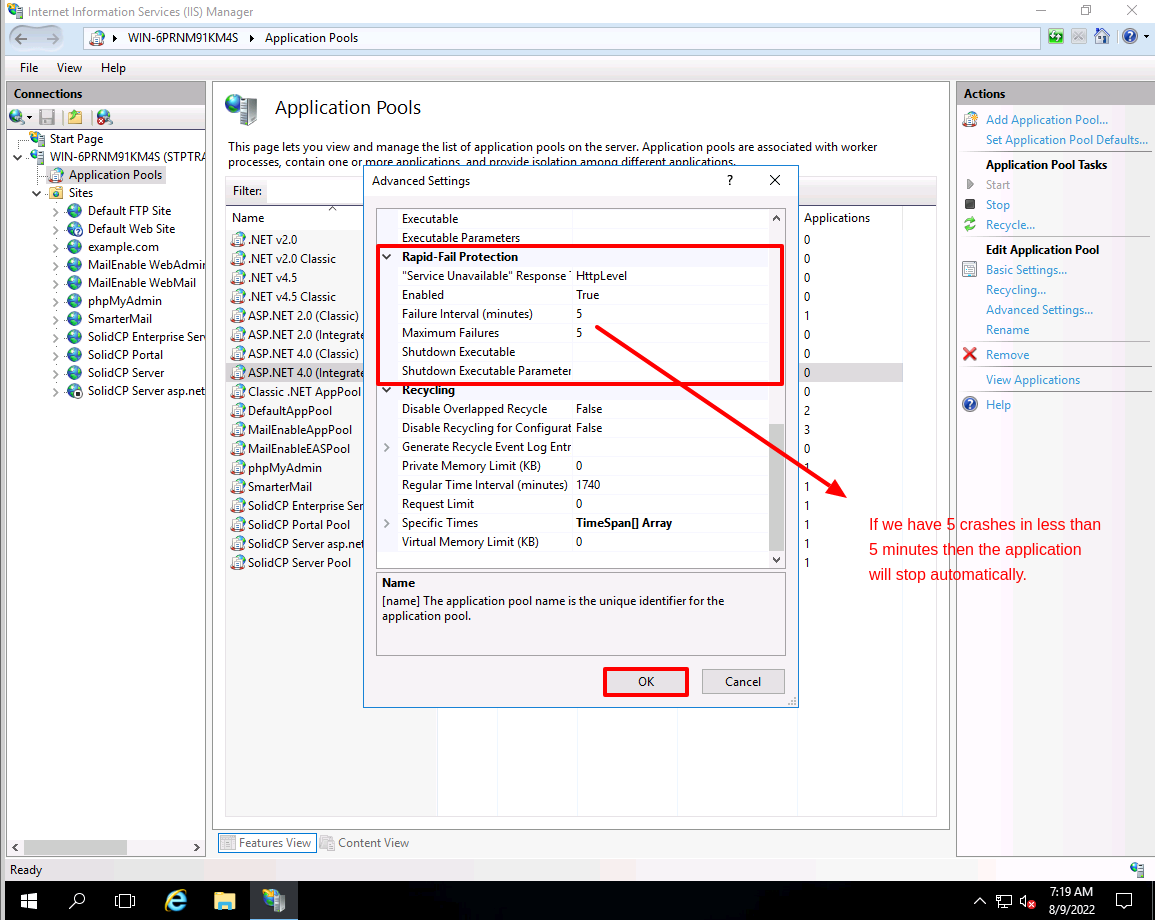Select Default Web Site in tree

(131, 229)
